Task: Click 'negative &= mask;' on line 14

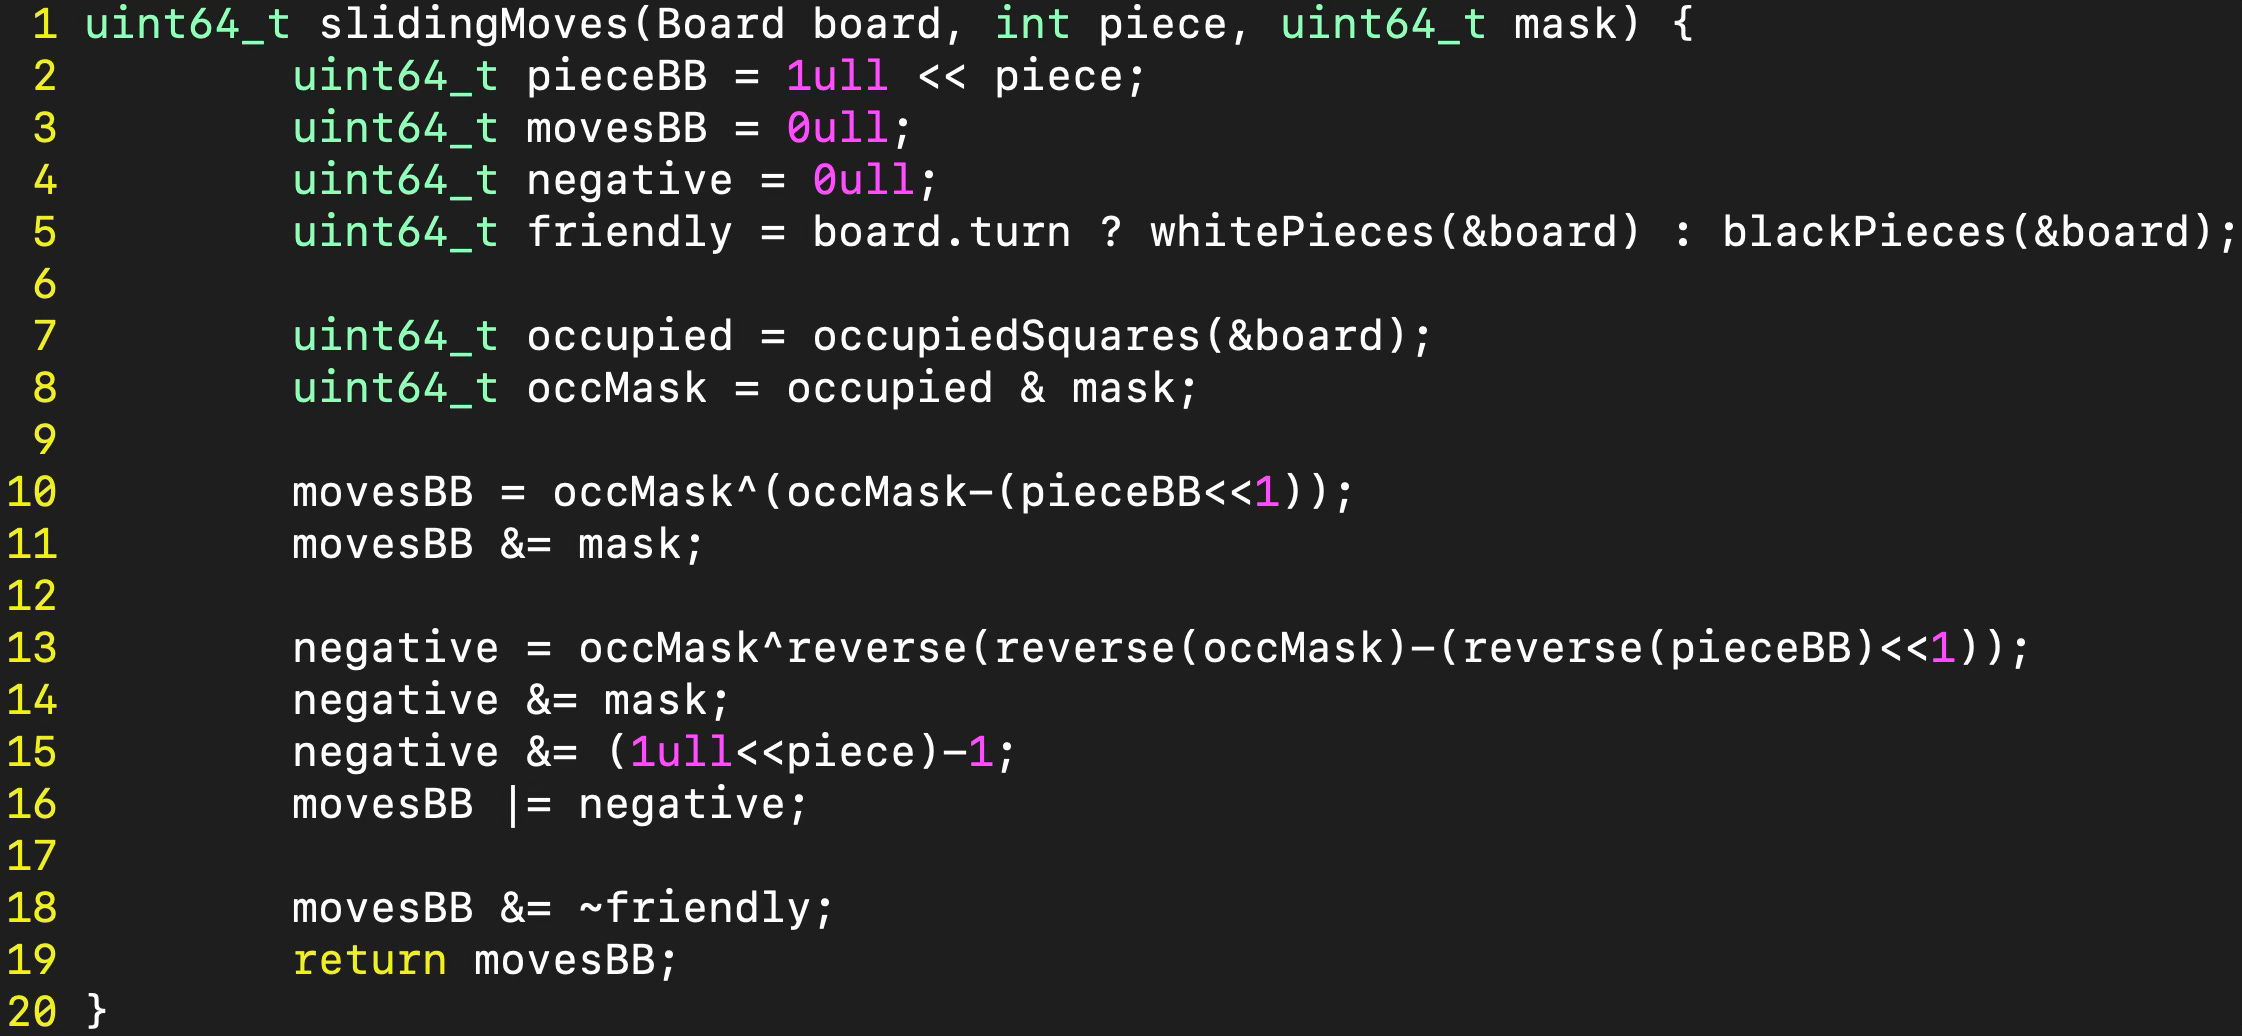Action: 512,700
